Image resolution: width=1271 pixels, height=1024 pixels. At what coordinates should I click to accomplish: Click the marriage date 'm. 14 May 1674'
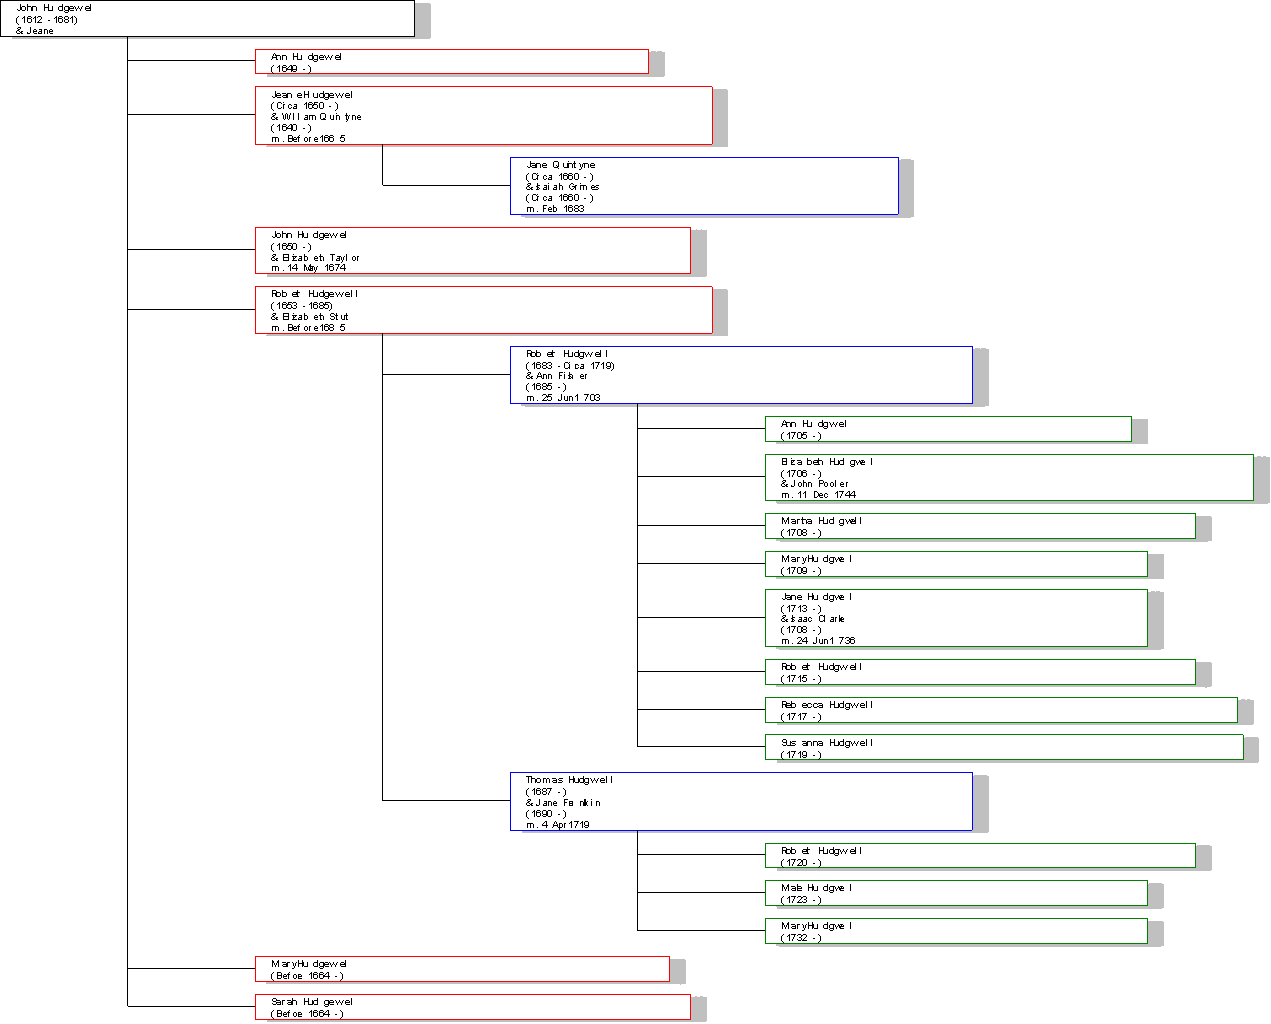click(x=308, y=268)
